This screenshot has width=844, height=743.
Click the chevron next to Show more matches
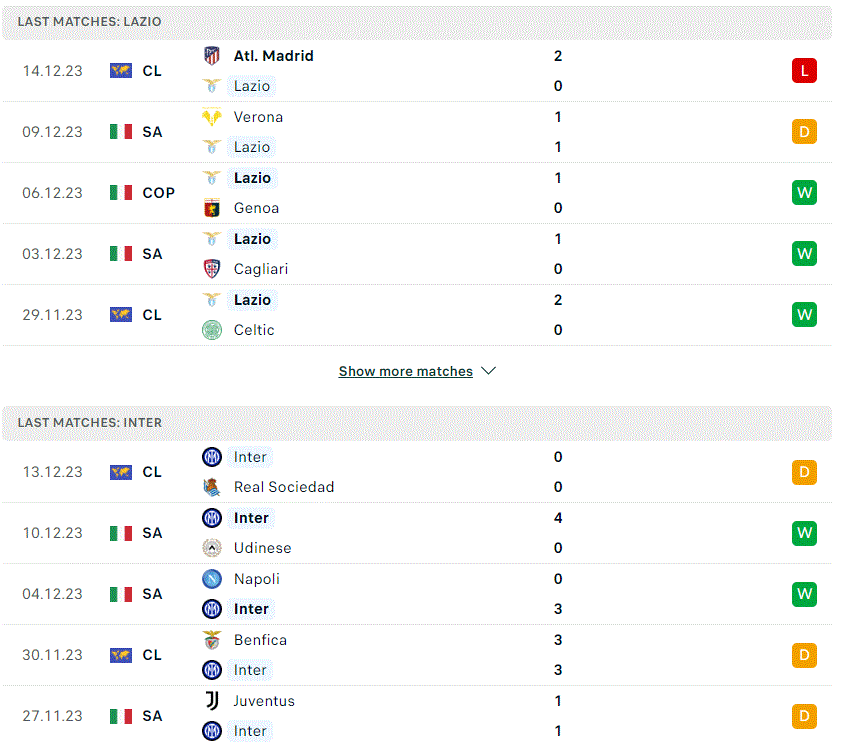(488, 371)
